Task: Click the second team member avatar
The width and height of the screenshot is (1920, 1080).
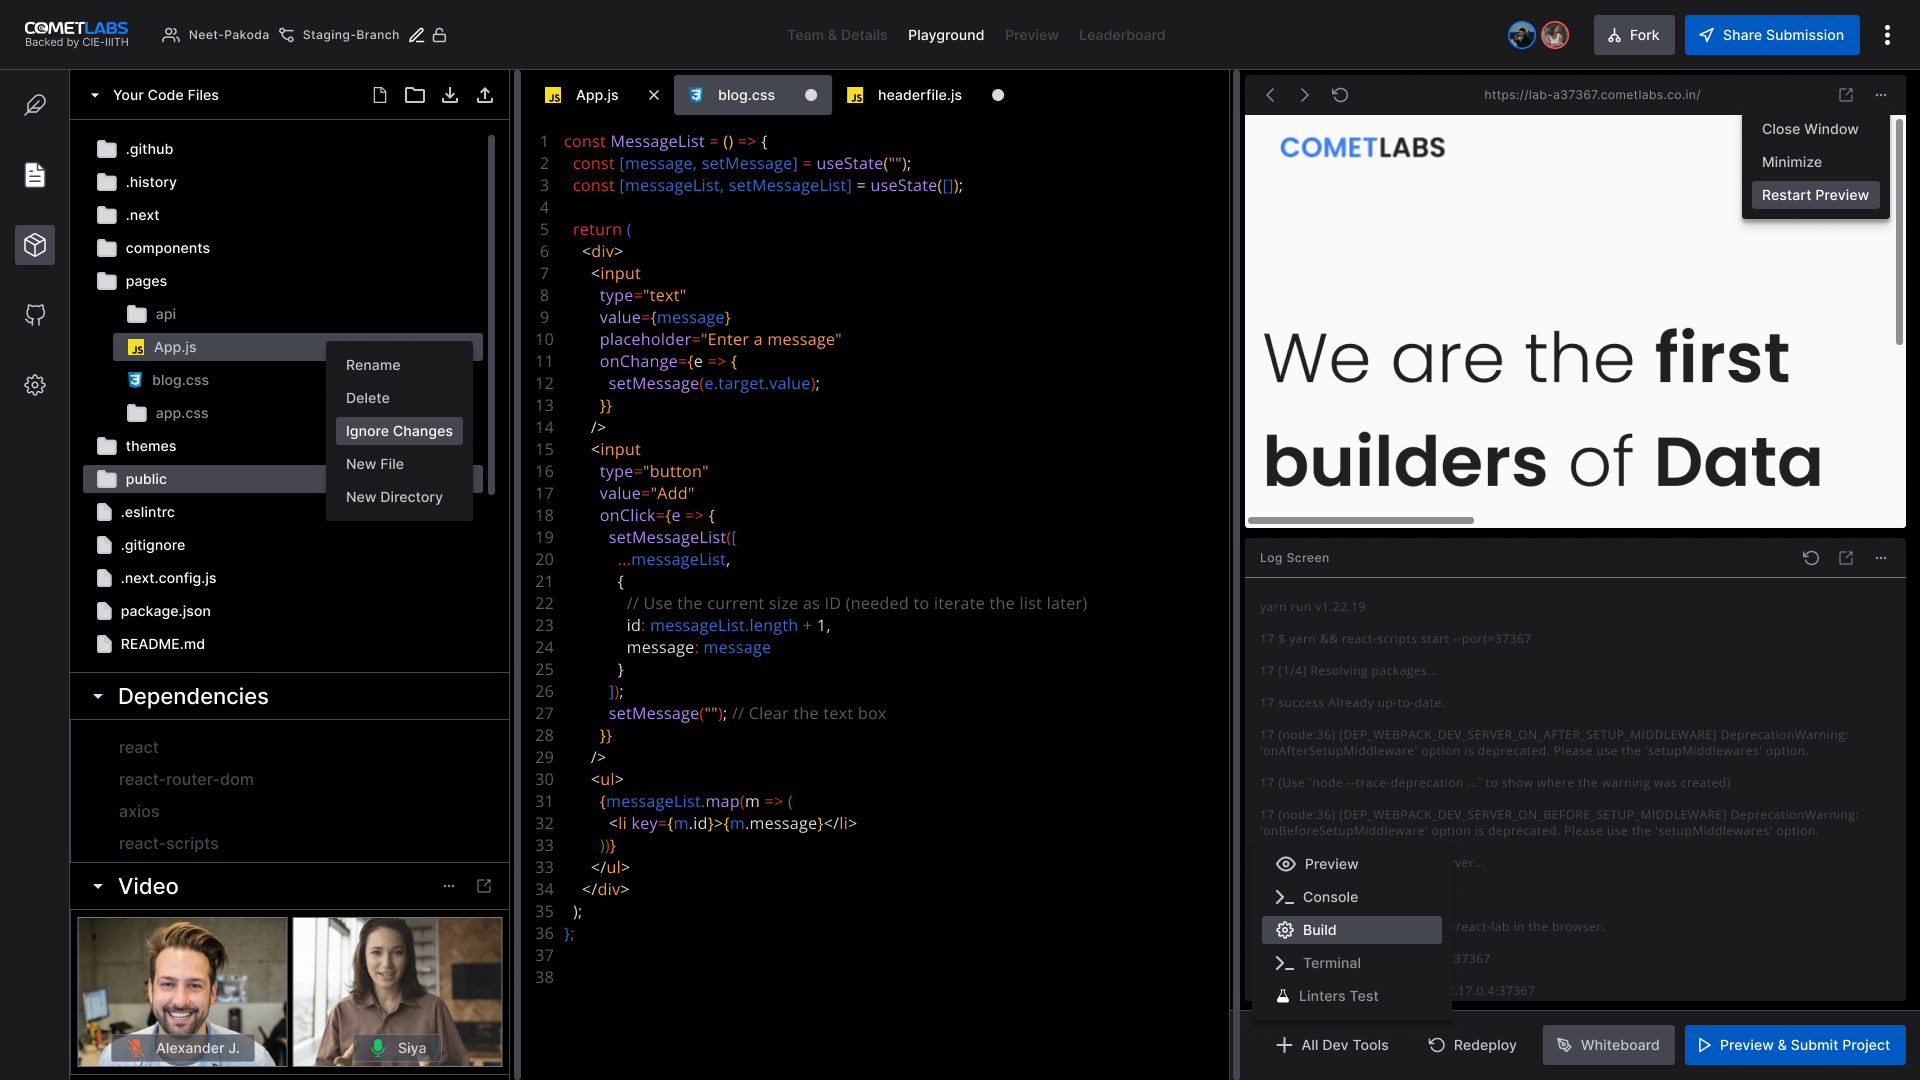Action: [x=1555, y=35]
